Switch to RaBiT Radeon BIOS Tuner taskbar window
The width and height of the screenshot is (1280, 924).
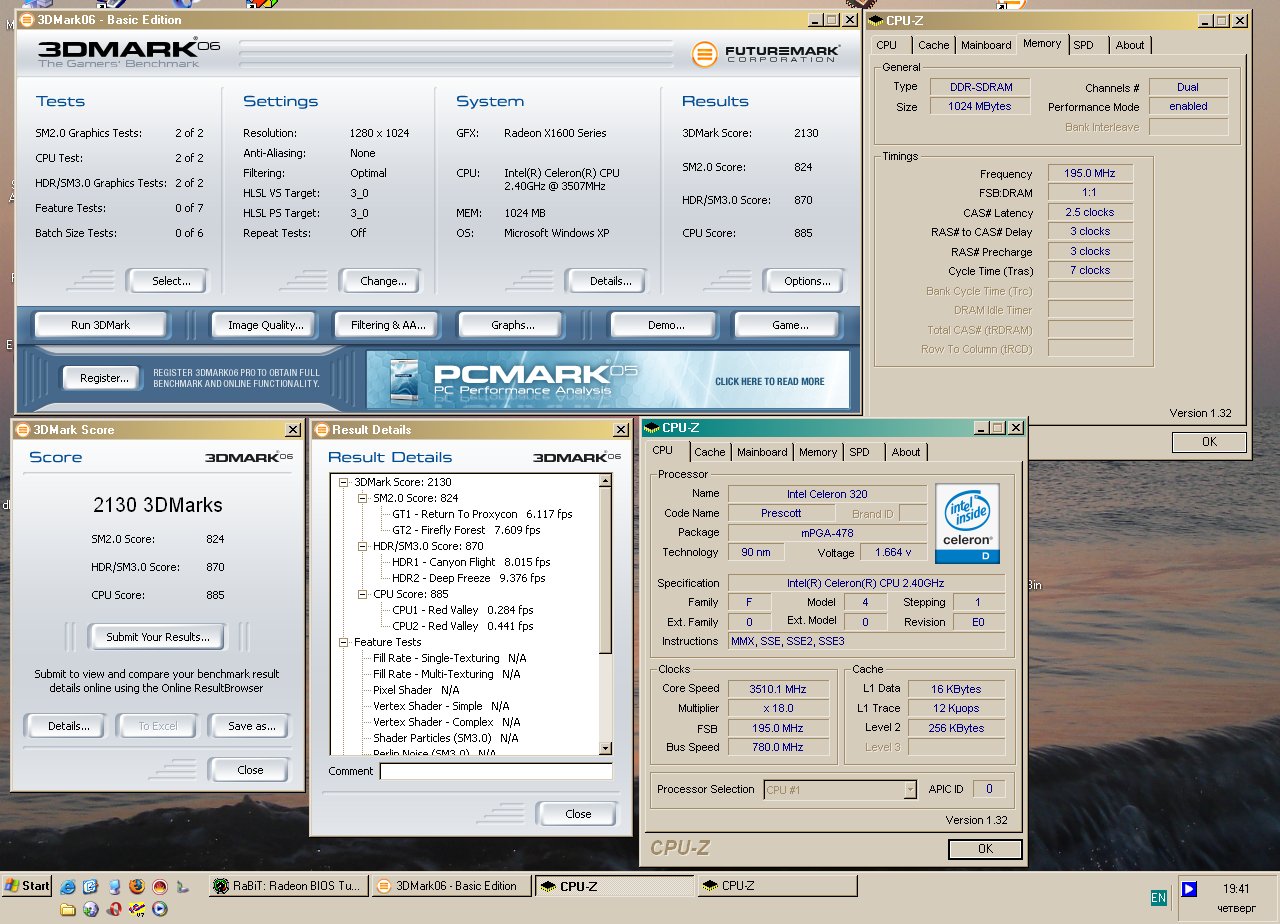(x=288, y=886)
